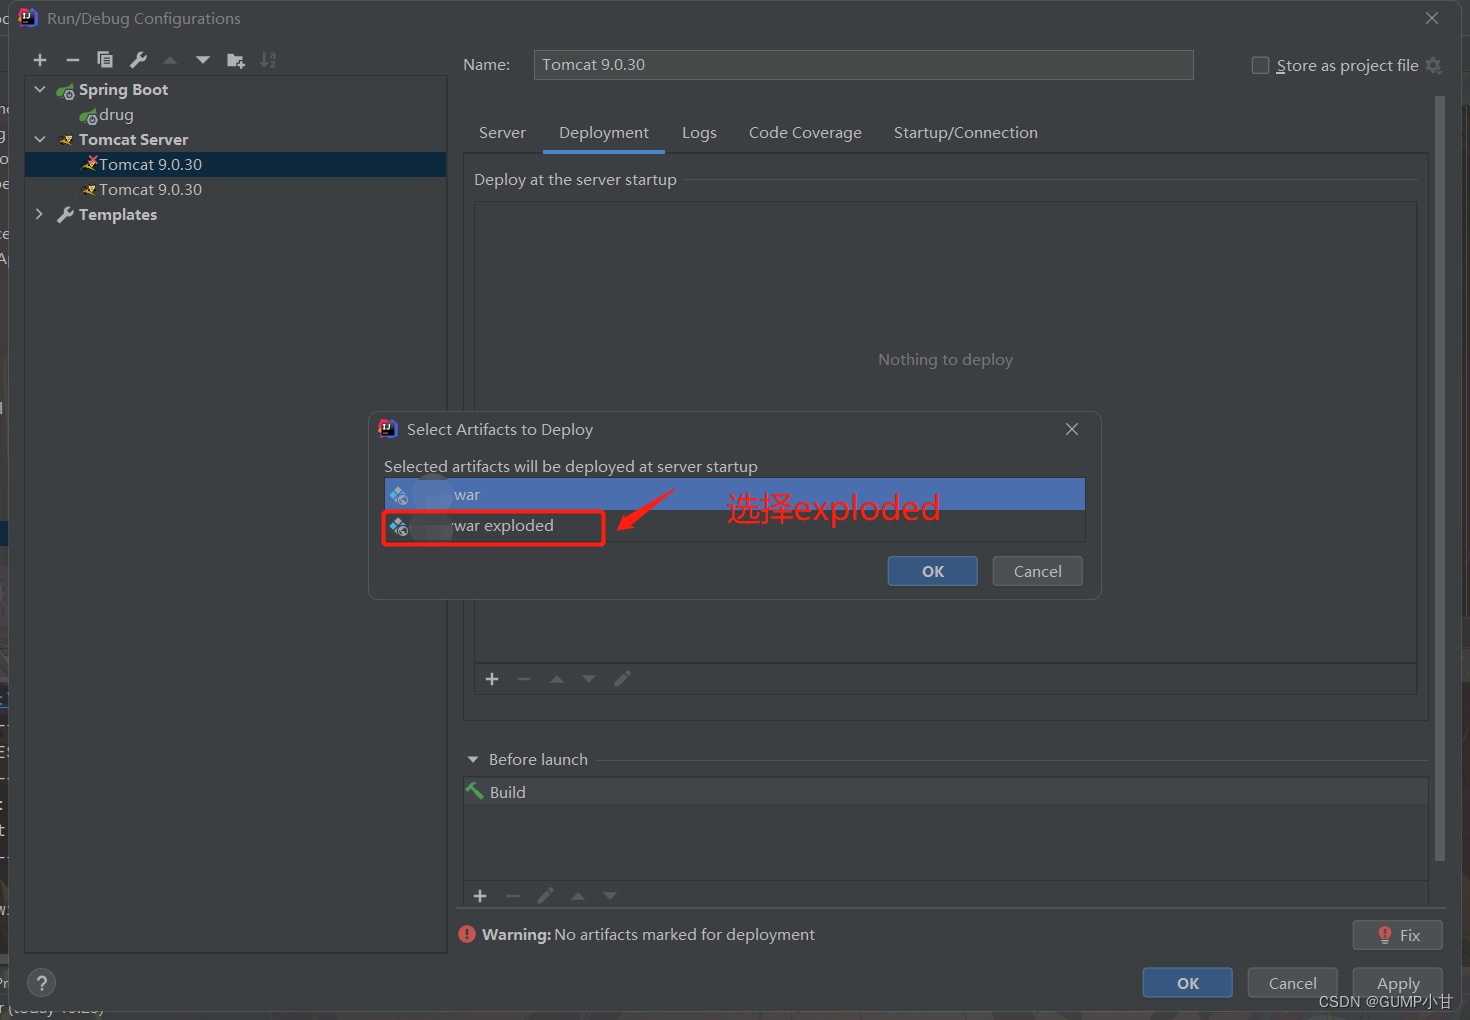Edit Before launch task pencil icon
Image resolution: width=1470 pixels, height=1020 pixels.
coord(545,896)
